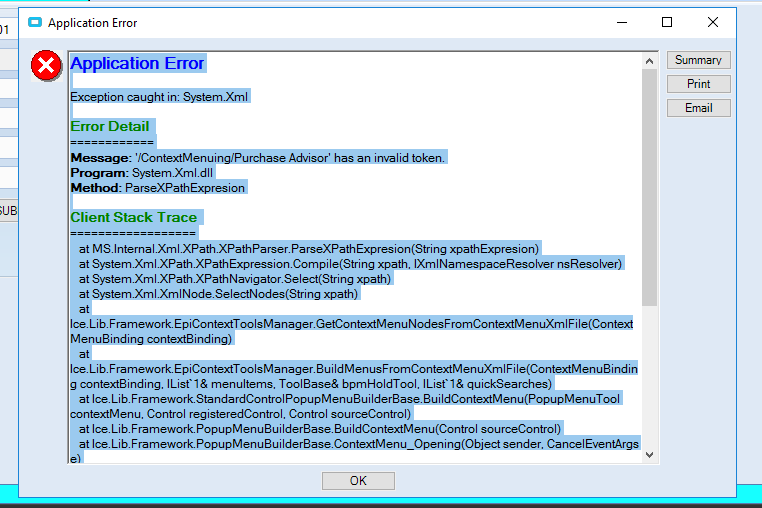Image resolution: width=762 pixels, height=508 pixels.
Task: Click the blue 'Application Error' heading
Action: (x=138, y=63)
